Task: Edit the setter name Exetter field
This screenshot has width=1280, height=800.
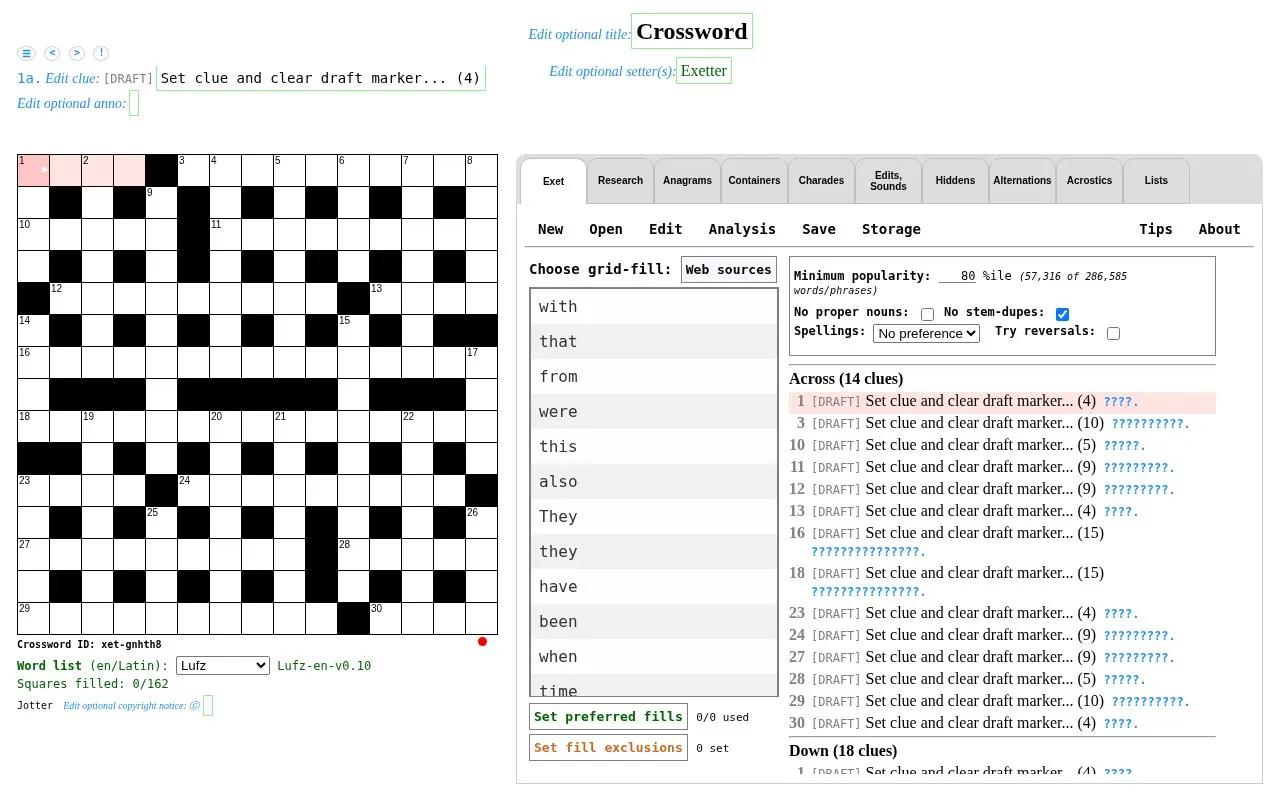Action: click(704, 70)
